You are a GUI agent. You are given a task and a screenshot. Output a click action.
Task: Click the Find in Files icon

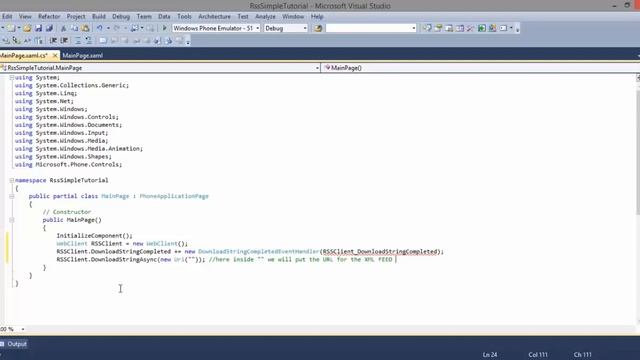click(318, 28)
